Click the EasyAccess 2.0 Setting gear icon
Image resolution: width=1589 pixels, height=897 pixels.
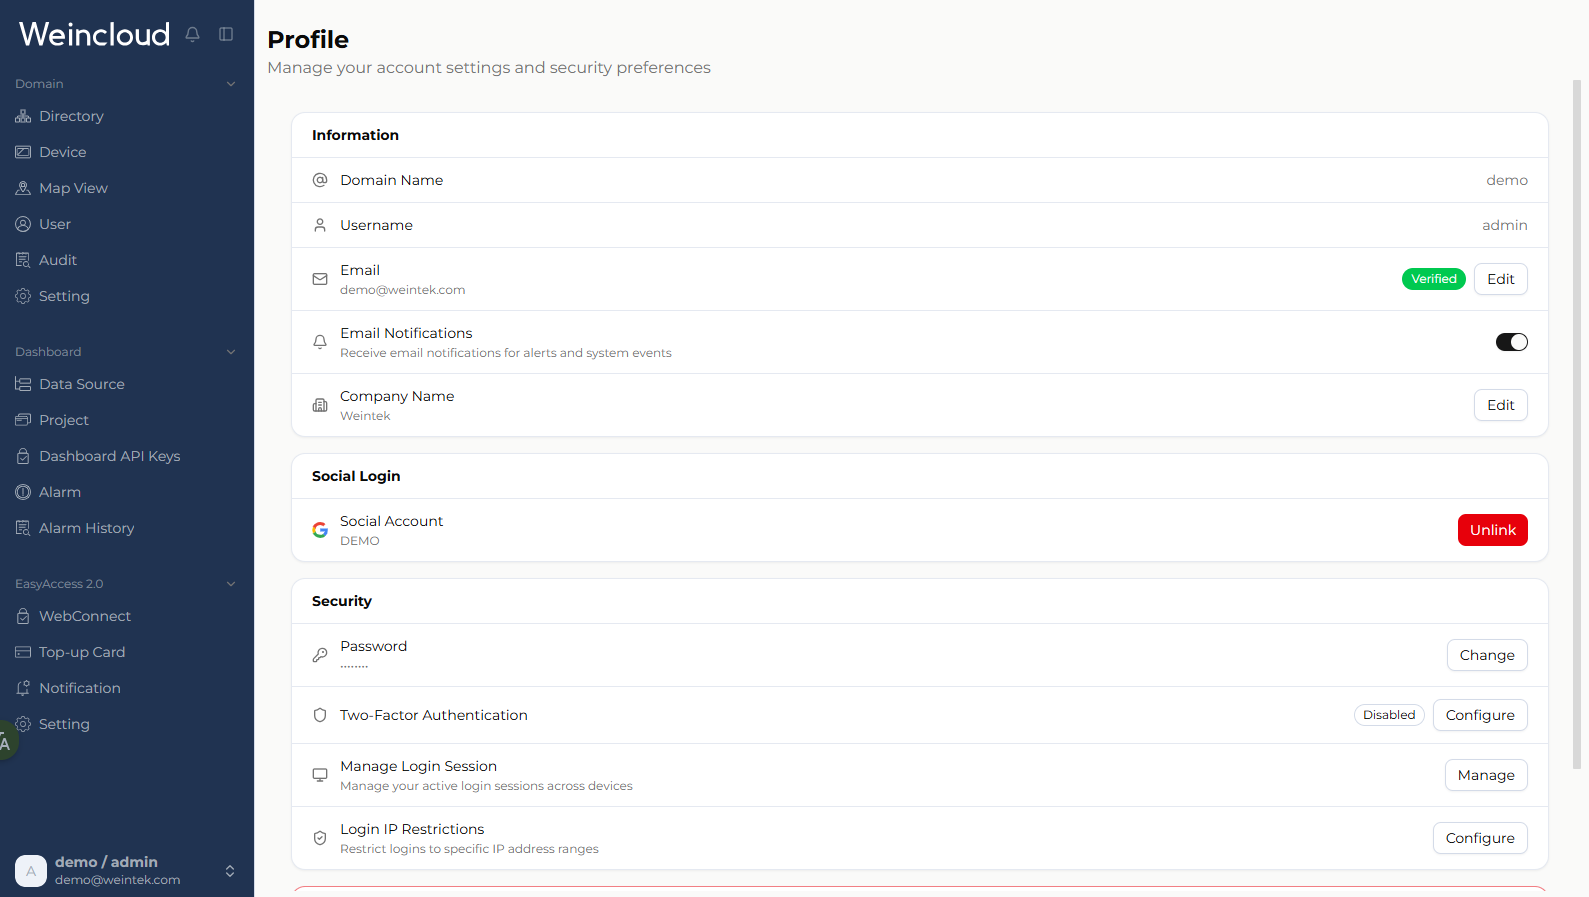23,724
